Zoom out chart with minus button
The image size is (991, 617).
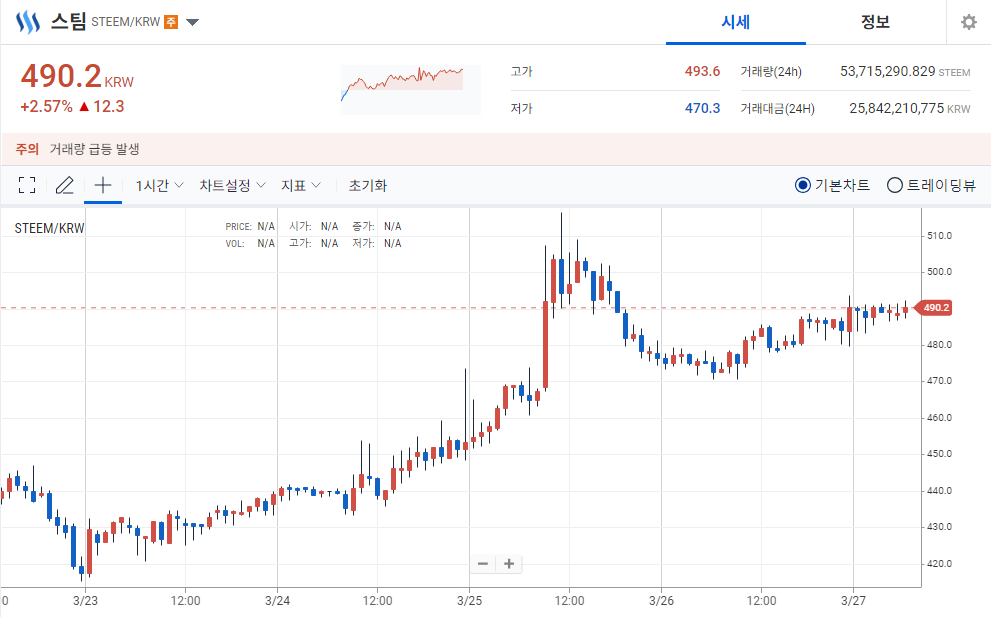pos(483,563)
